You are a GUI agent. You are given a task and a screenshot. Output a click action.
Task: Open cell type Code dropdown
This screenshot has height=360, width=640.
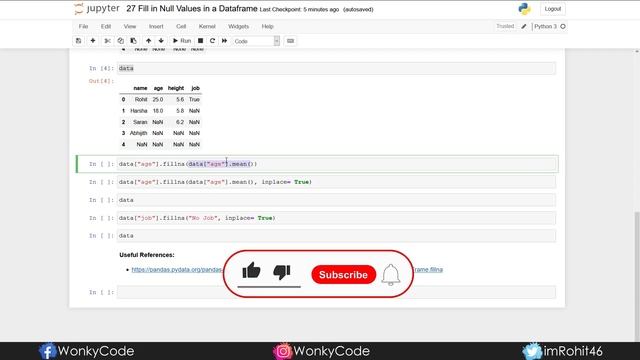(256, 41)
